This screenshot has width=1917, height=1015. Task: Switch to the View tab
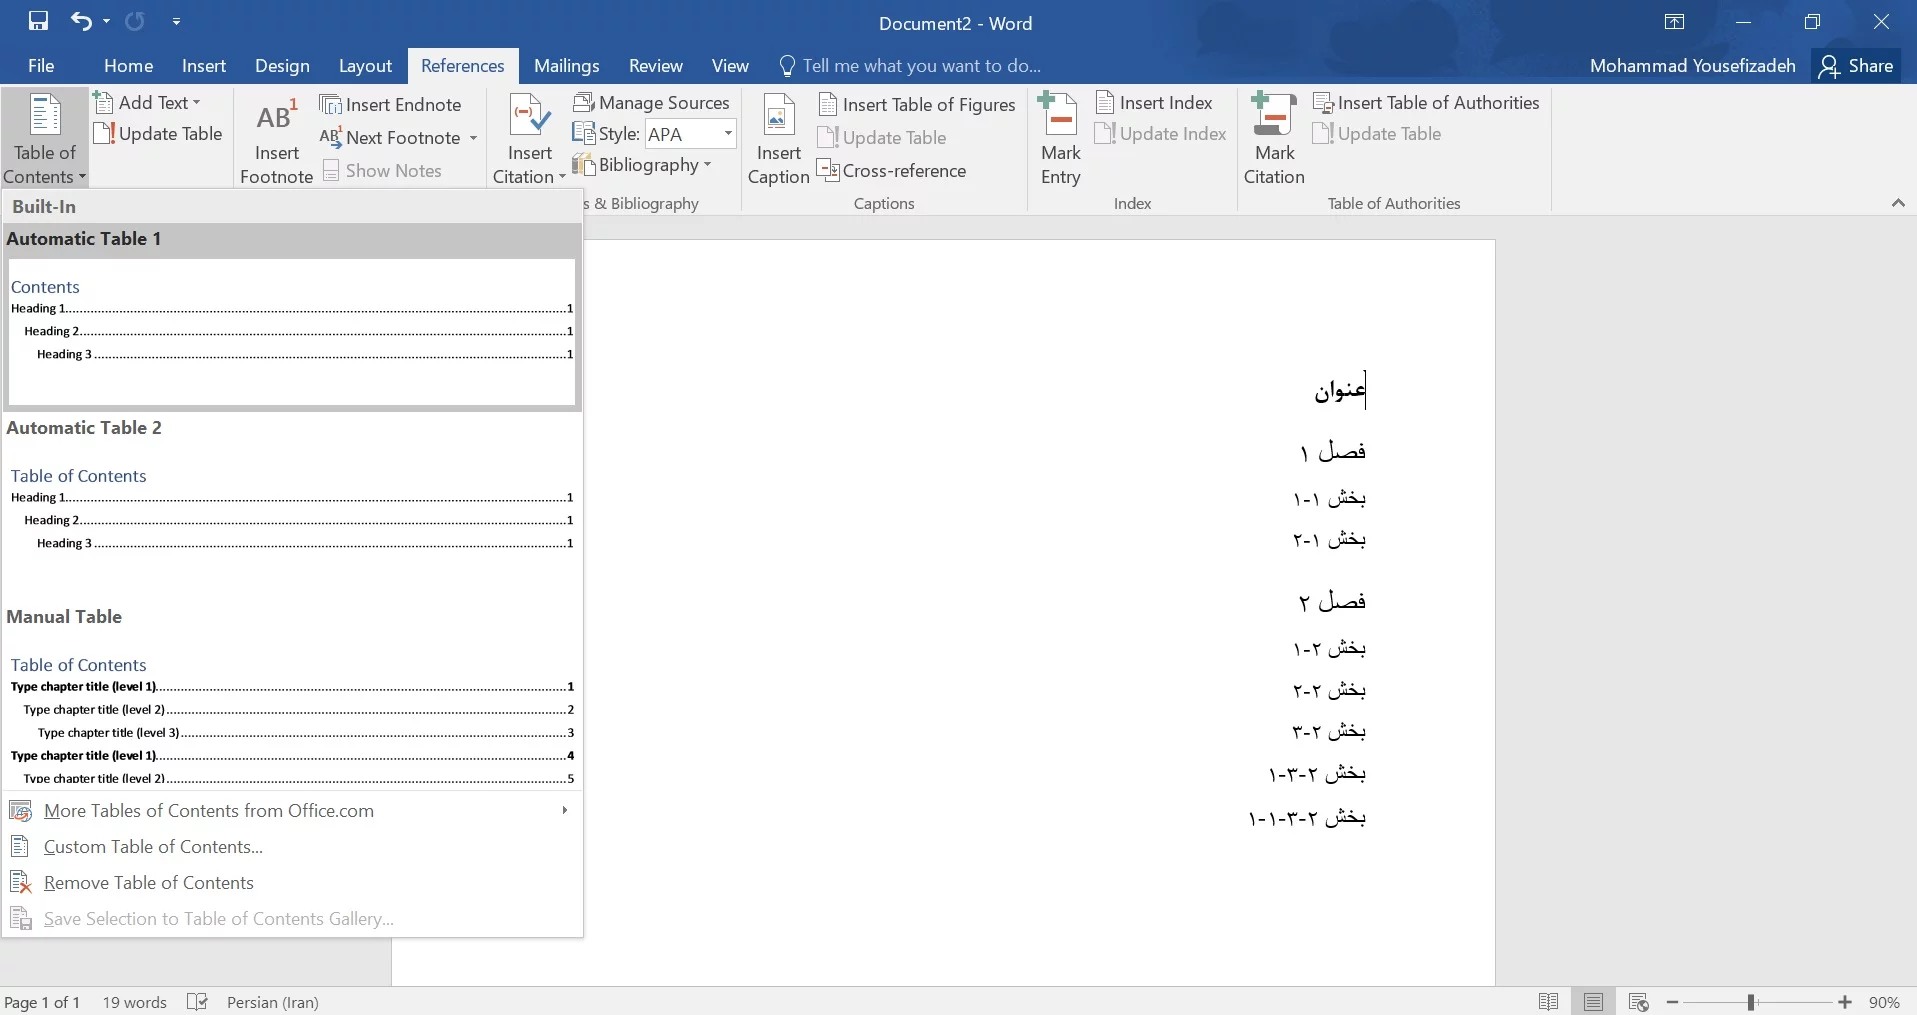click(730, 65)
